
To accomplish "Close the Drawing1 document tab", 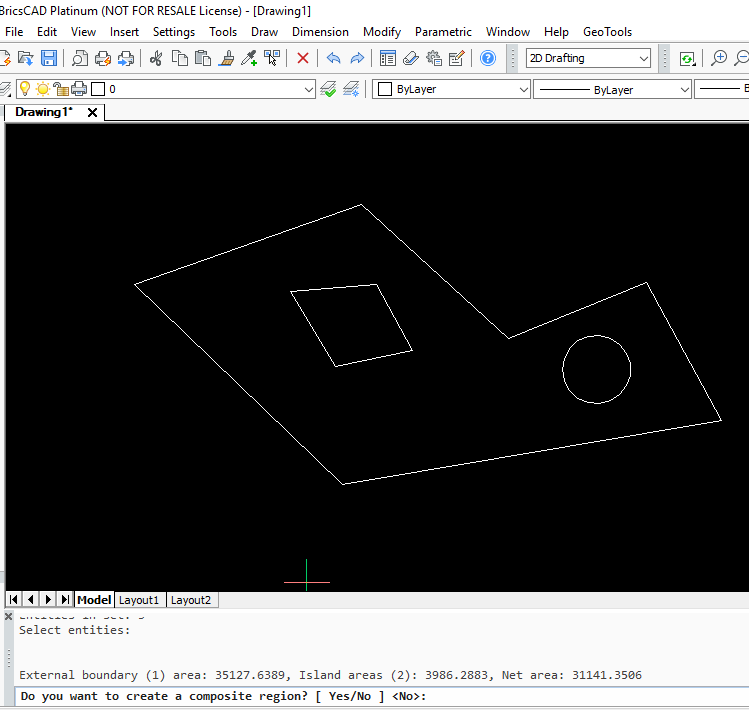I will pos(93,112).
